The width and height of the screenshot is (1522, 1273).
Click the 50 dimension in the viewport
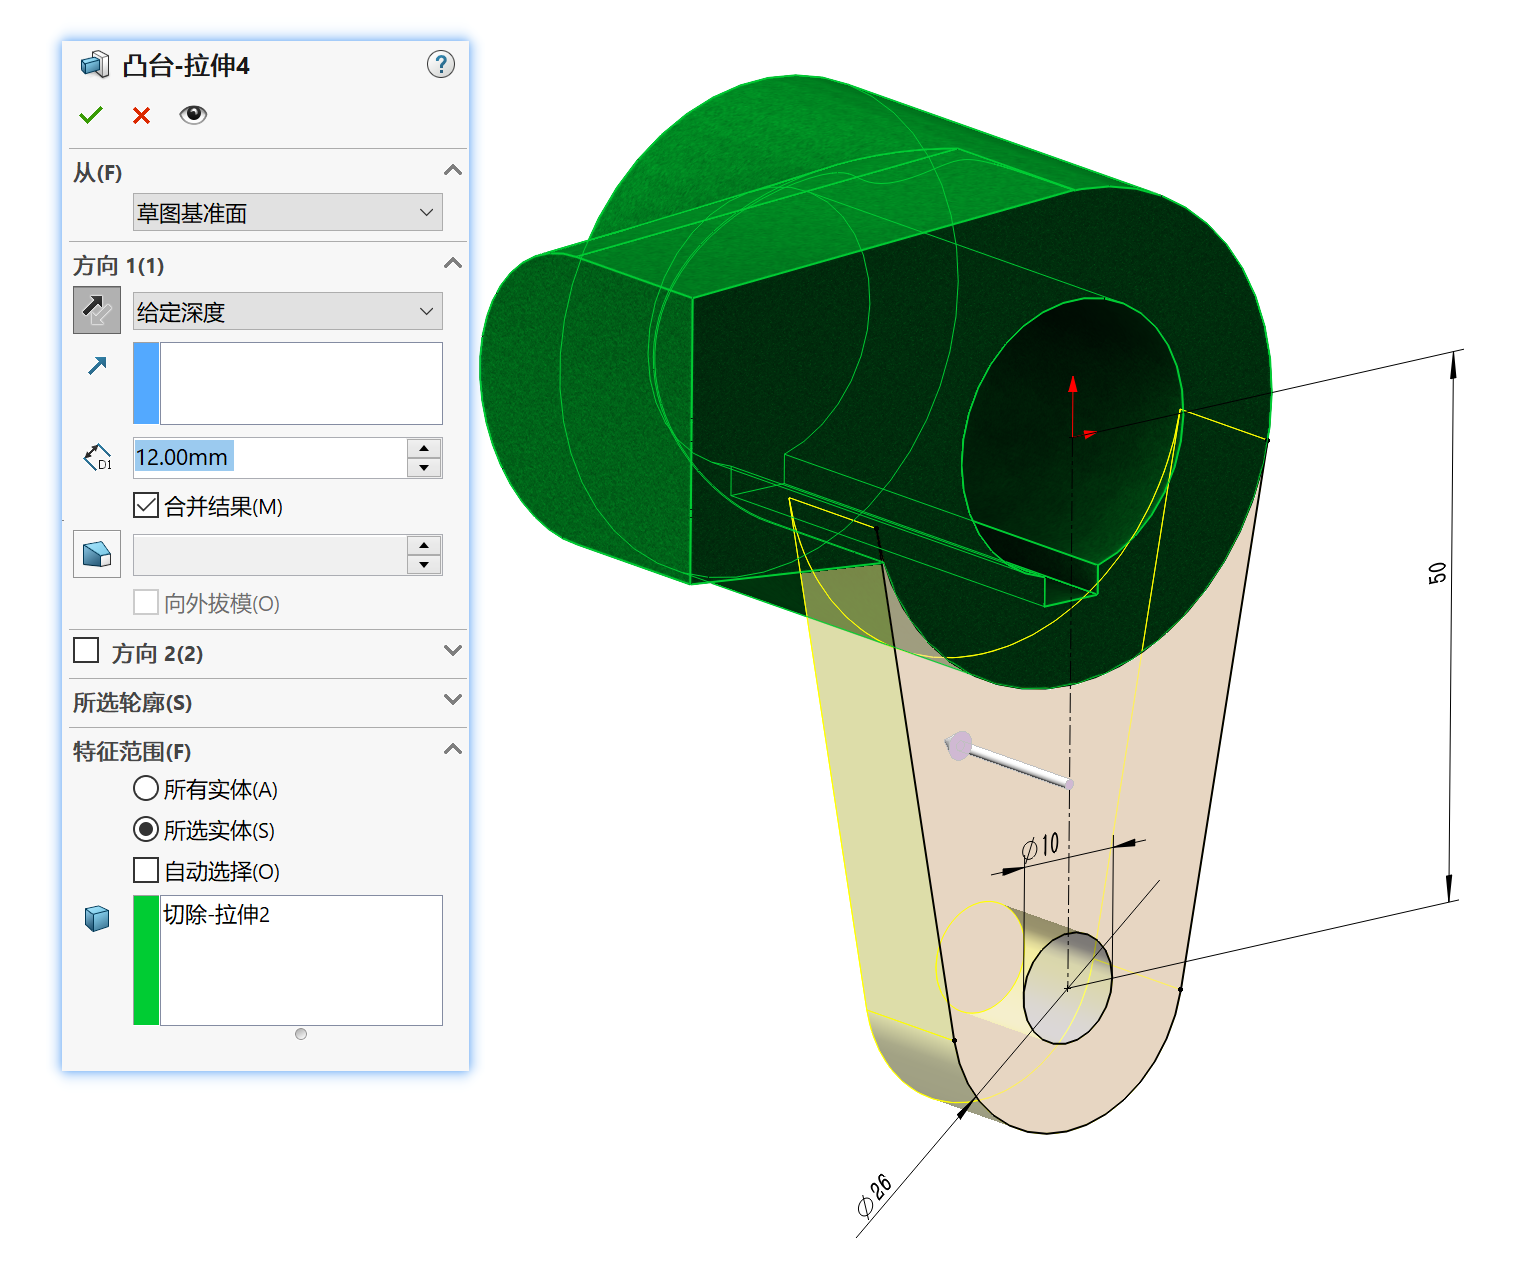(1437, 573)
